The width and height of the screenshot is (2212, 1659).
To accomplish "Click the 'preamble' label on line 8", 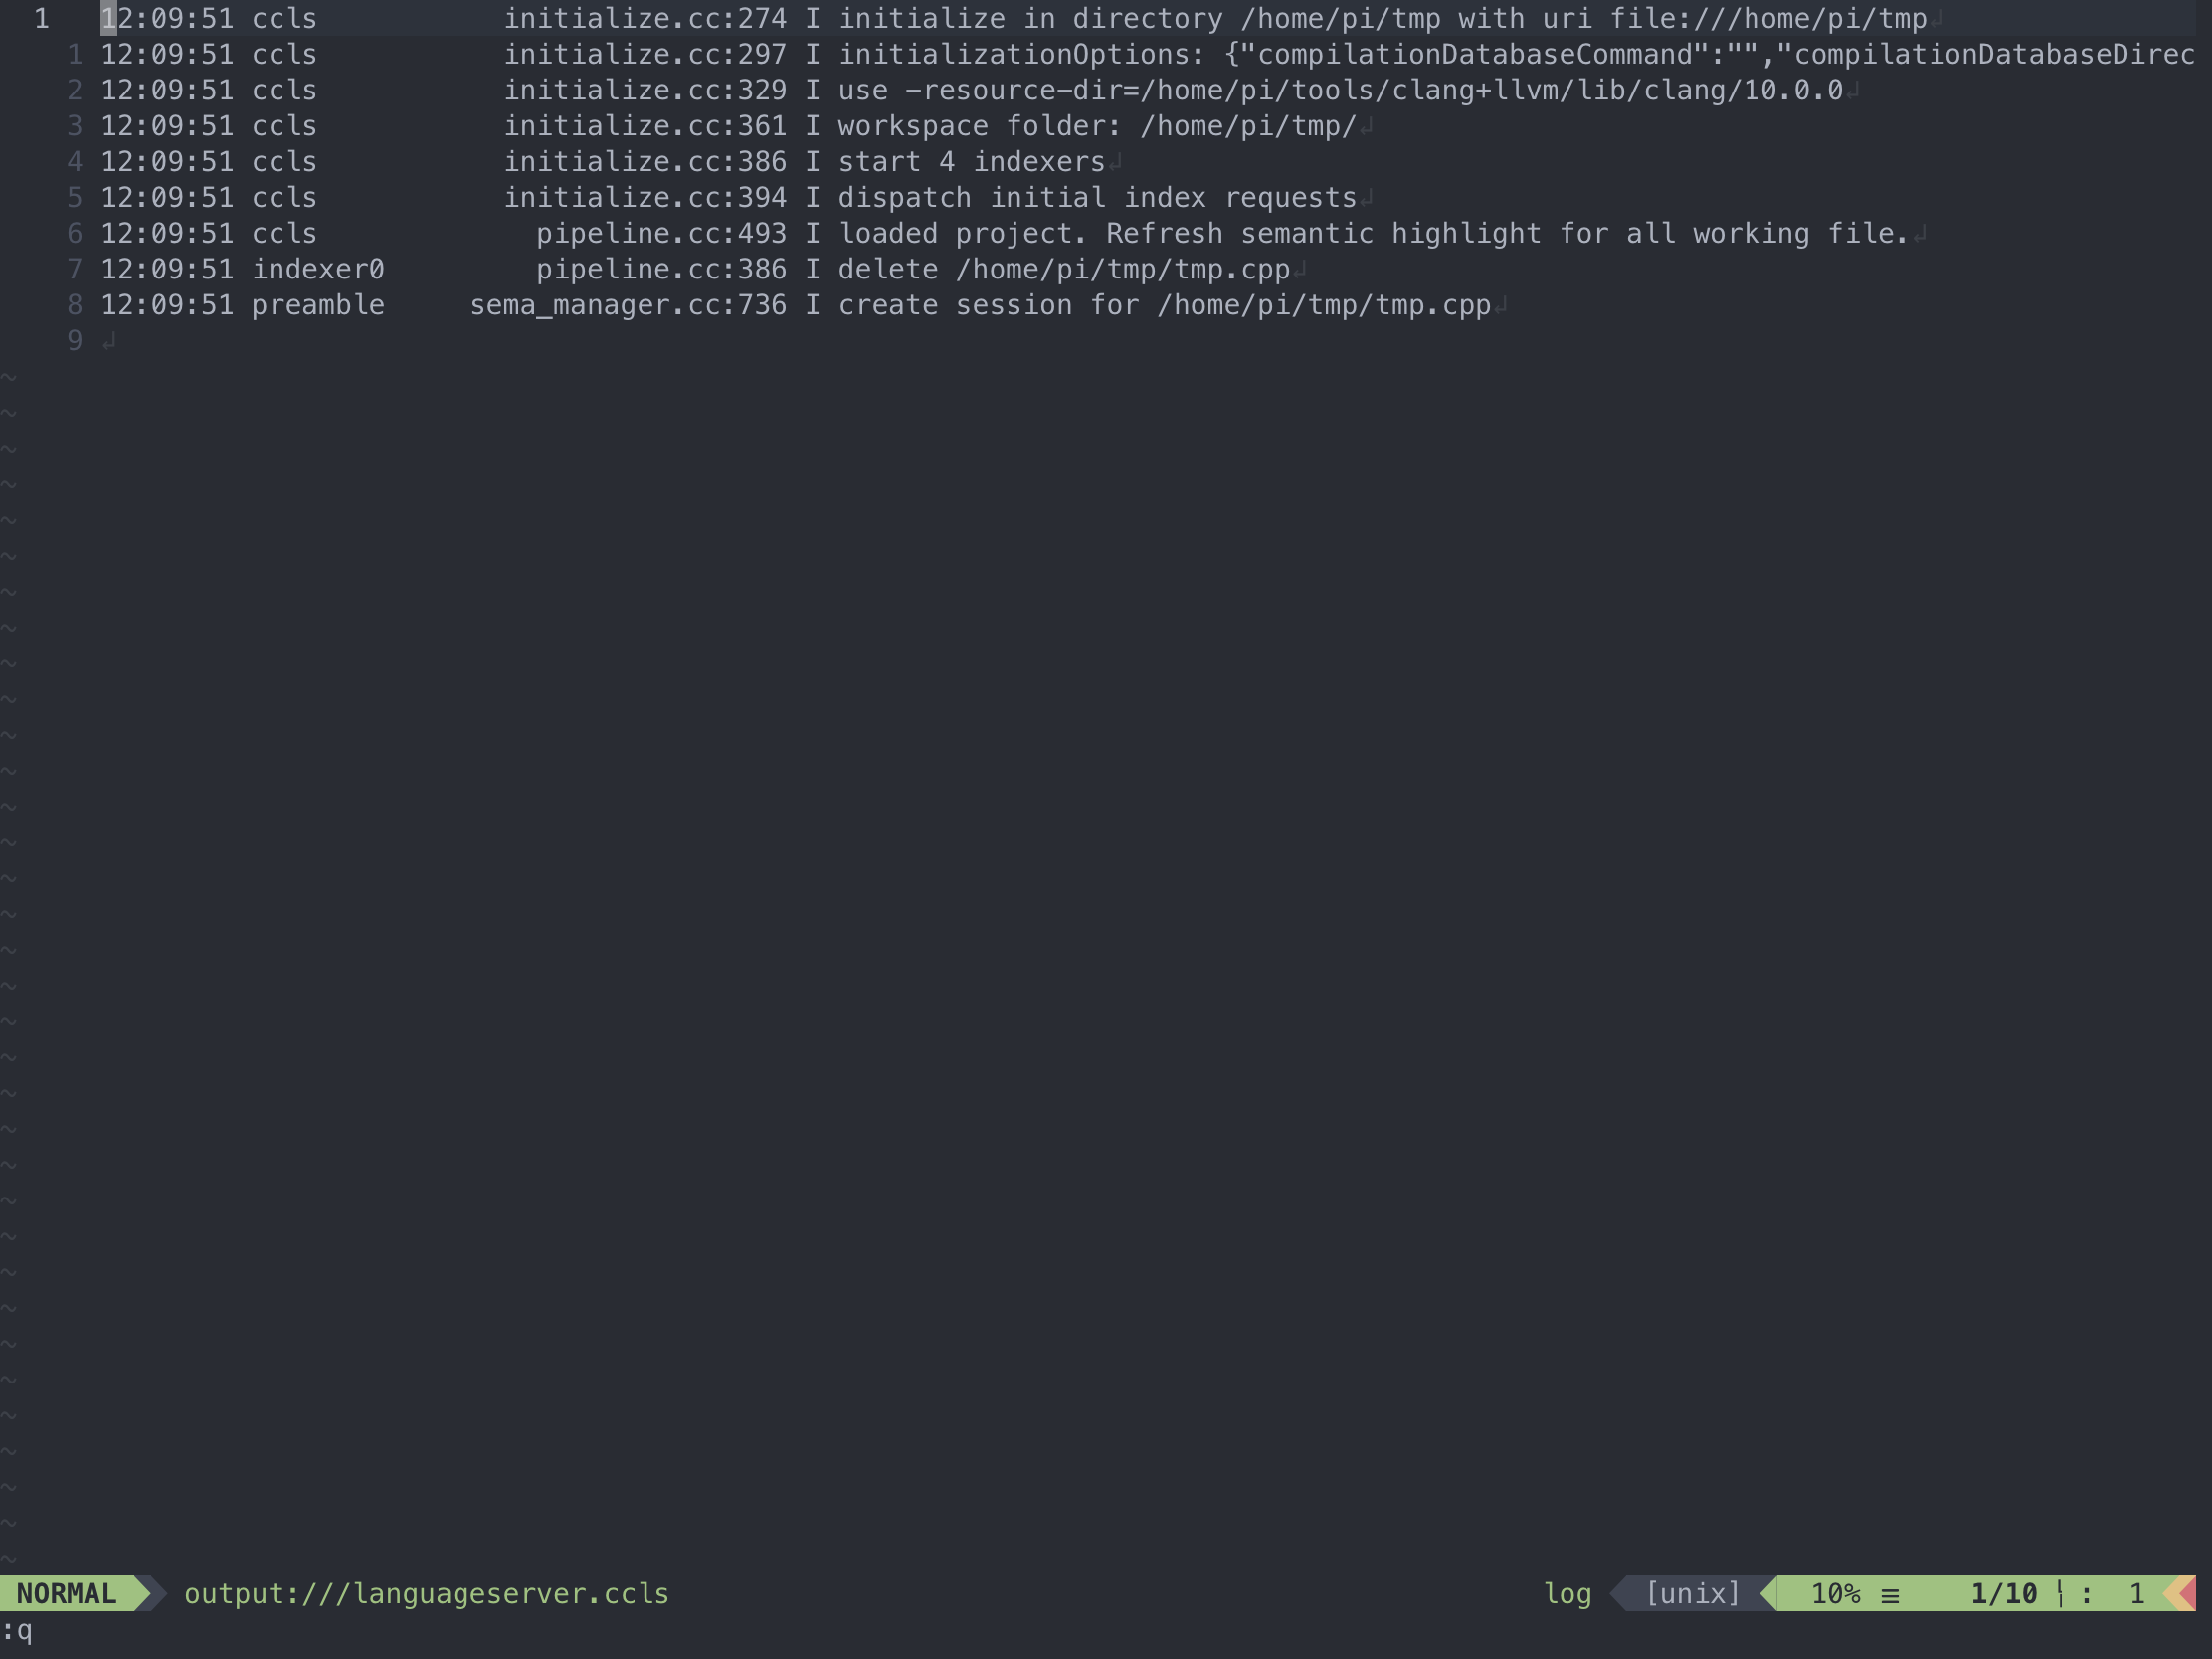I will 318,304.
